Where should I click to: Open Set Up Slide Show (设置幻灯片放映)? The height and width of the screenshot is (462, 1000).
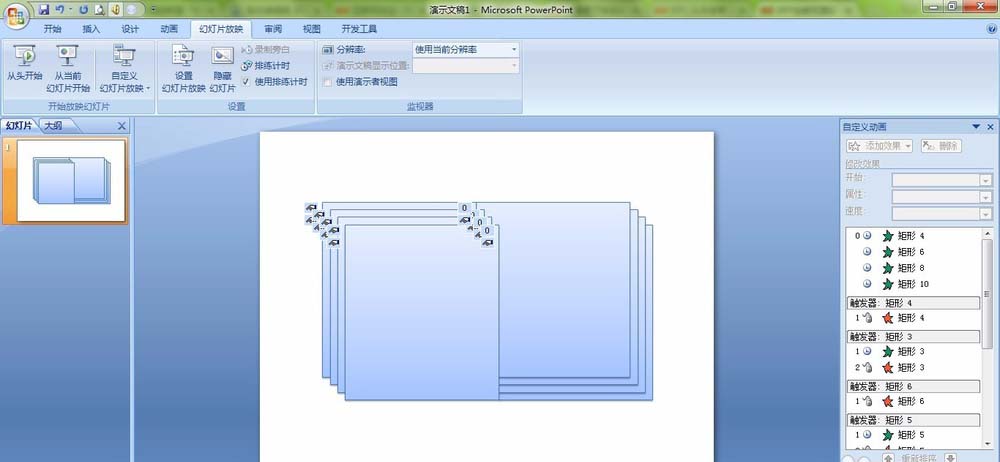pyautogui.click(x=184, y=69)
